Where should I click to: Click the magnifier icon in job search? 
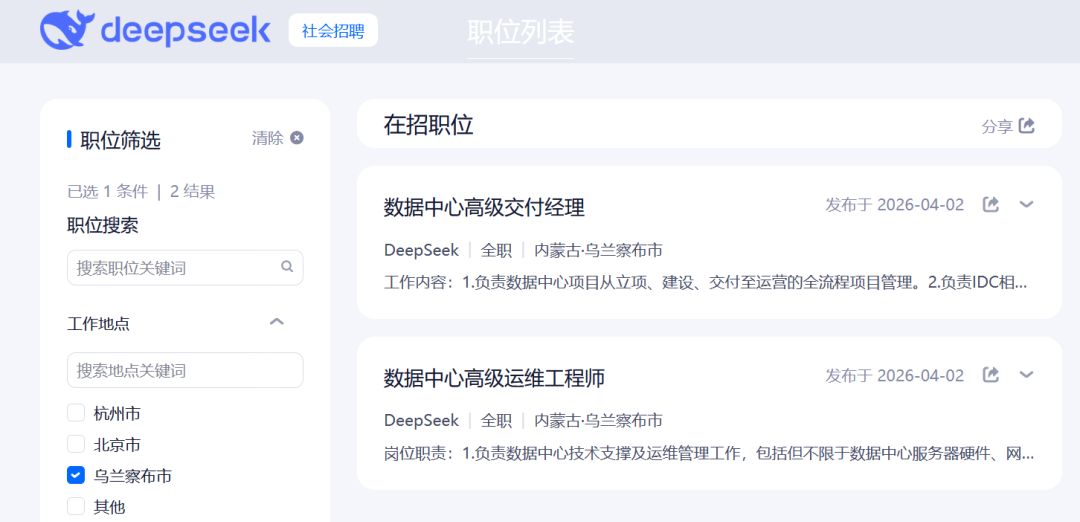click(x=287, y=267)
